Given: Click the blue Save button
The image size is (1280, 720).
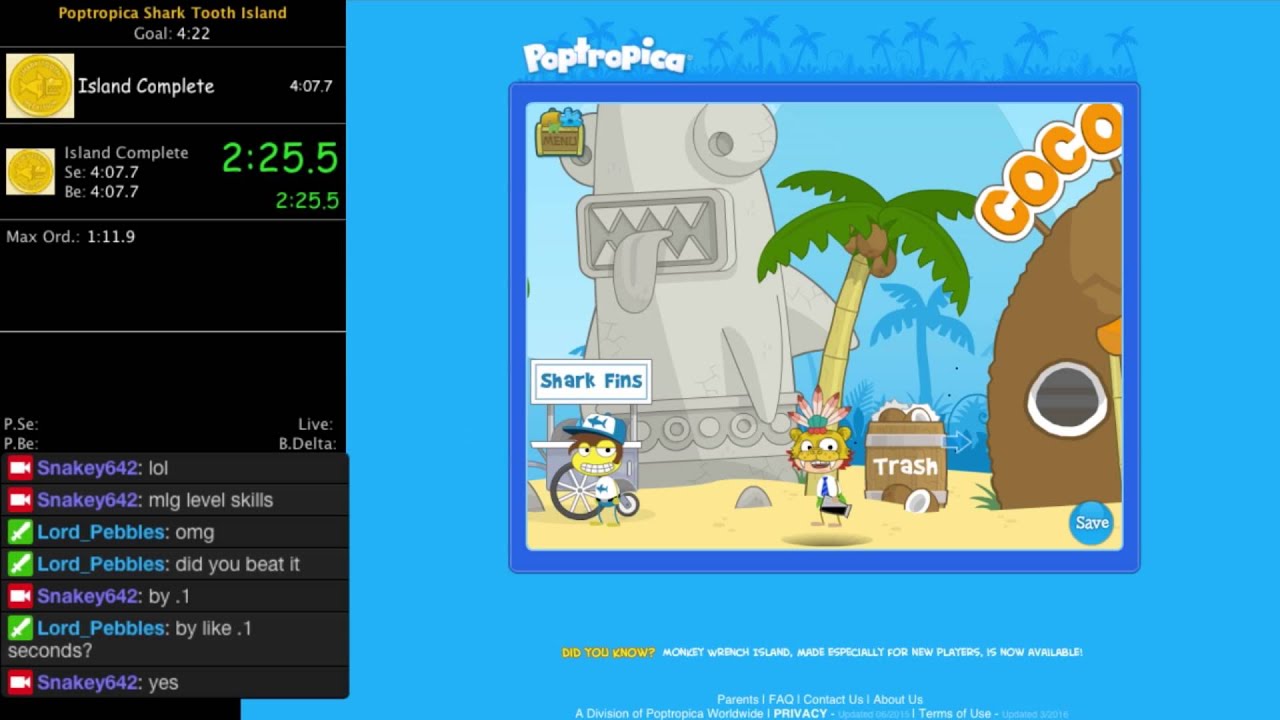Looking at the screenshot, I should (x=1090, y=523).
